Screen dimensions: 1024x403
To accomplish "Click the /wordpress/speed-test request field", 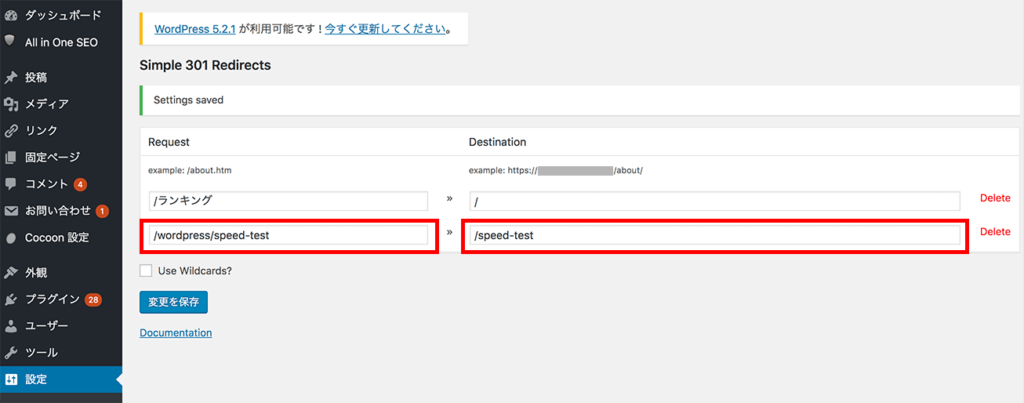I will tap(288, 235).
